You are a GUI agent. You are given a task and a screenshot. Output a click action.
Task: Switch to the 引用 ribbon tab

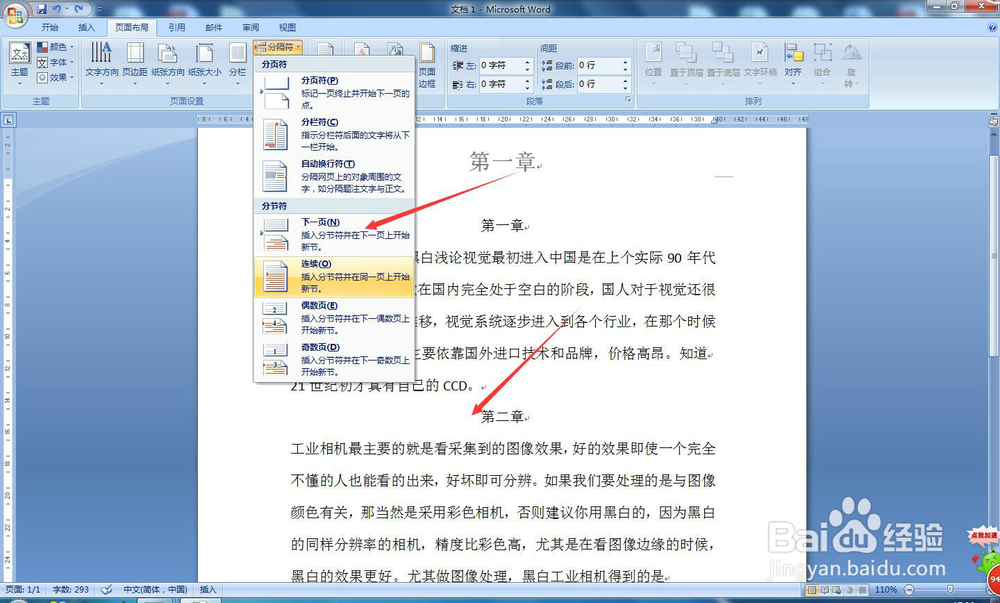pyautogui.click(x=176, y=27)
